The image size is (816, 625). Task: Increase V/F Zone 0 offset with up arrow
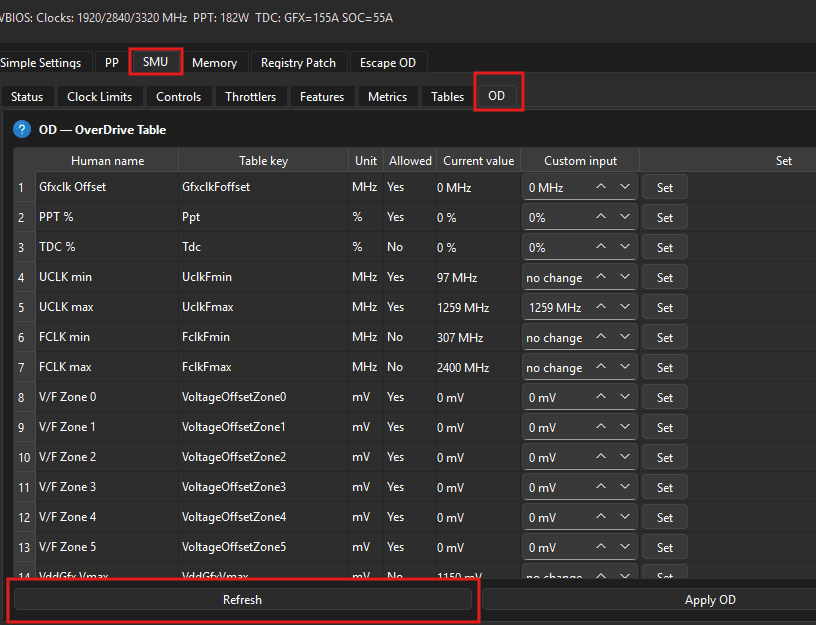click(601, 397)
